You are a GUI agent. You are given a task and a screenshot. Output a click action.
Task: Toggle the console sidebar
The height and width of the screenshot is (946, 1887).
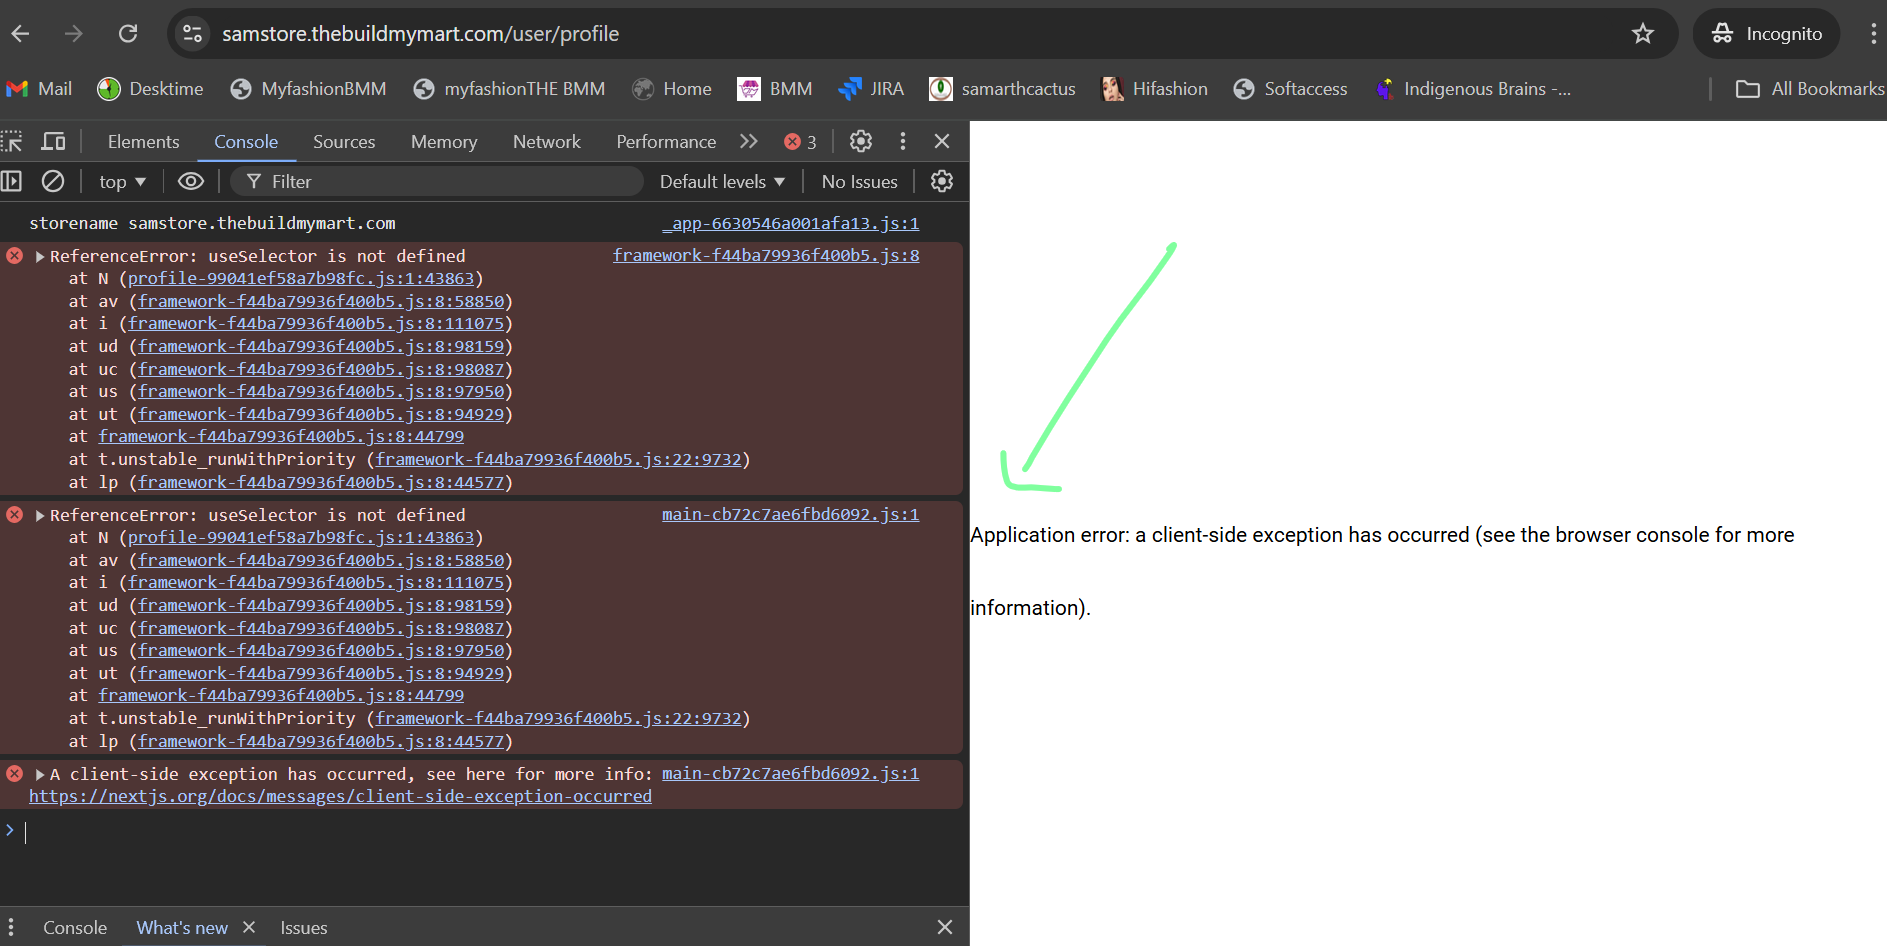coord(12,182)
